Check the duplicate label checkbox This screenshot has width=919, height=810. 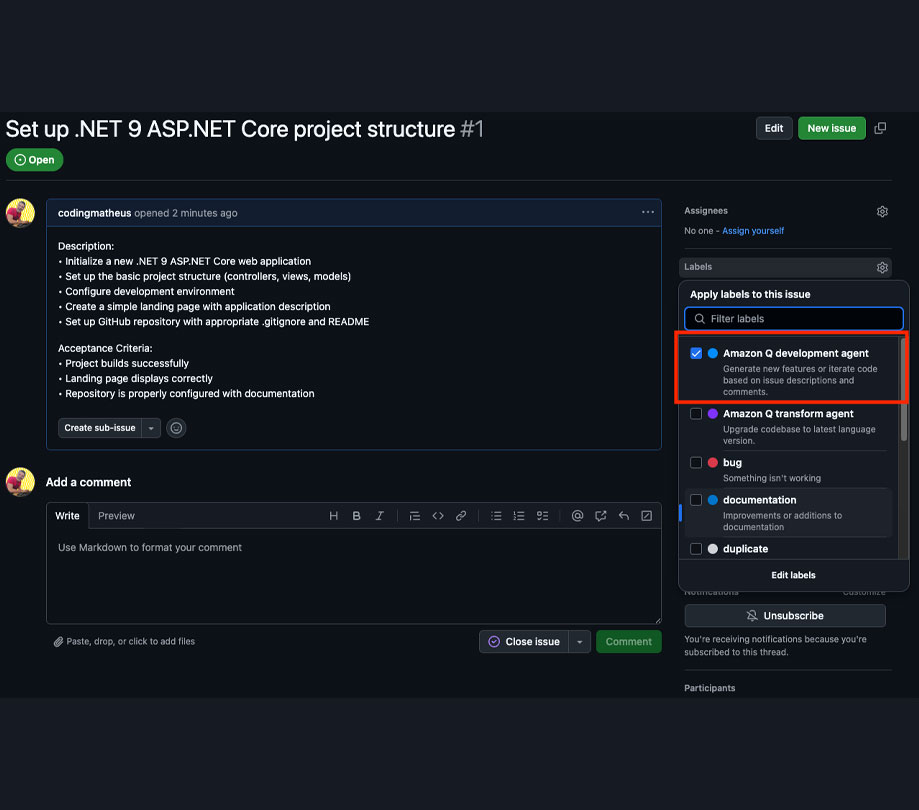(696, 549)
